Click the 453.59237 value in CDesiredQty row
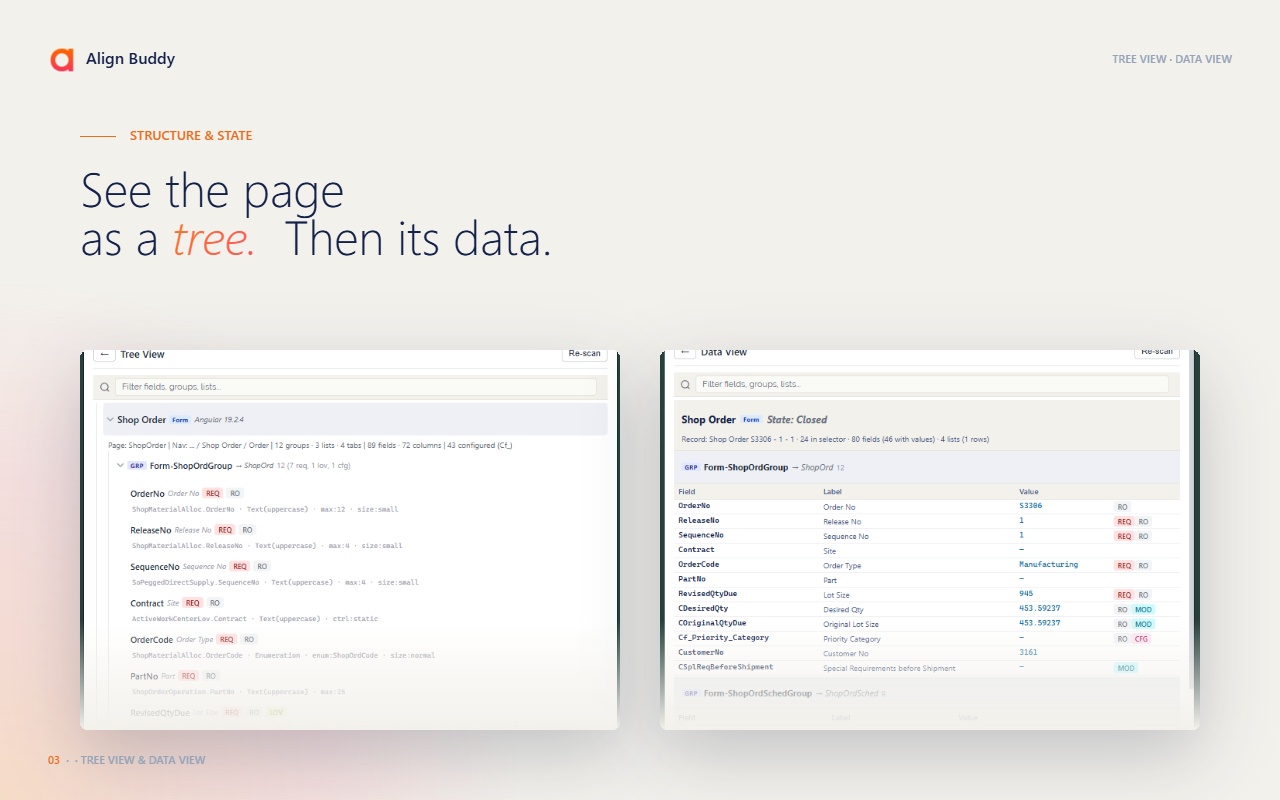Image resolution: width=1280 pixels, height=800 pixels. coord(1040,609)
